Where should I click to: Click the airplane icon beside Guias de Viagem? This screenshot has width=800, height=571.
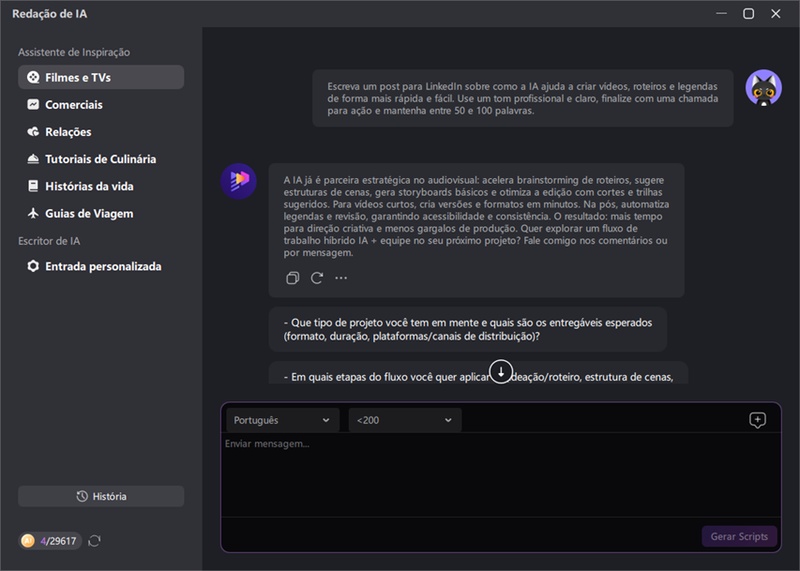33,213
